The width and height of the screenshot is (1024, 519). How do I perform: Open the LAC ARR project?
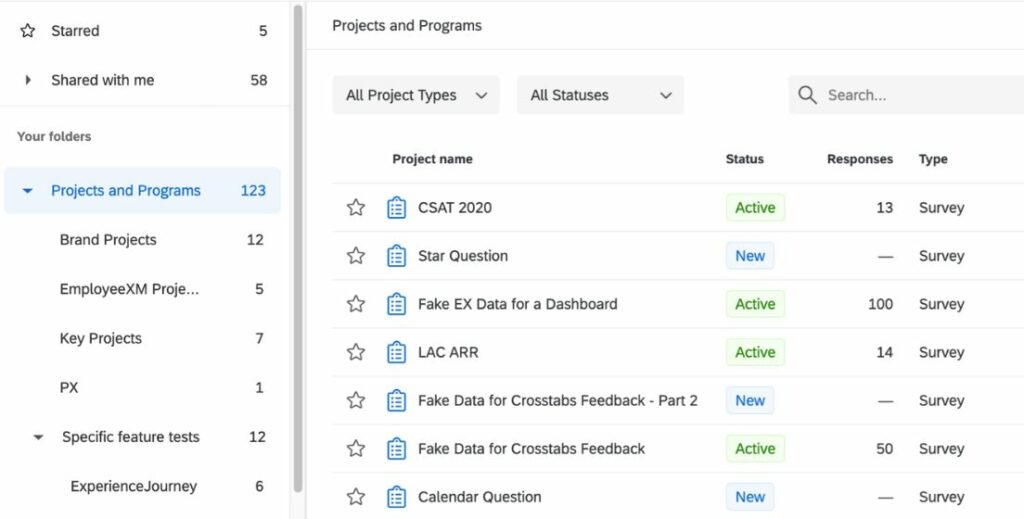tap(448, 353)
